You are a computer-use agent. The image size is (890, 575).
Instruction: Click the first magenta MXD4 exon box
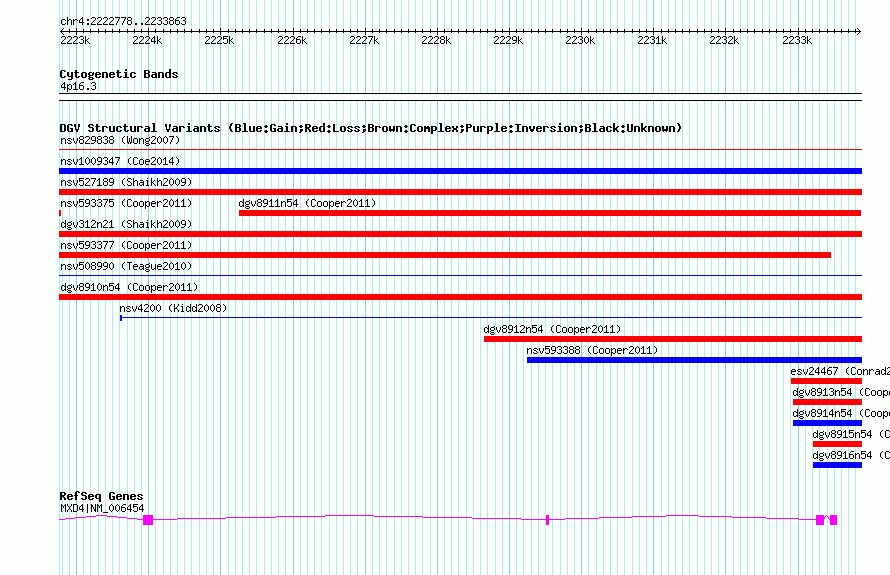148,520
